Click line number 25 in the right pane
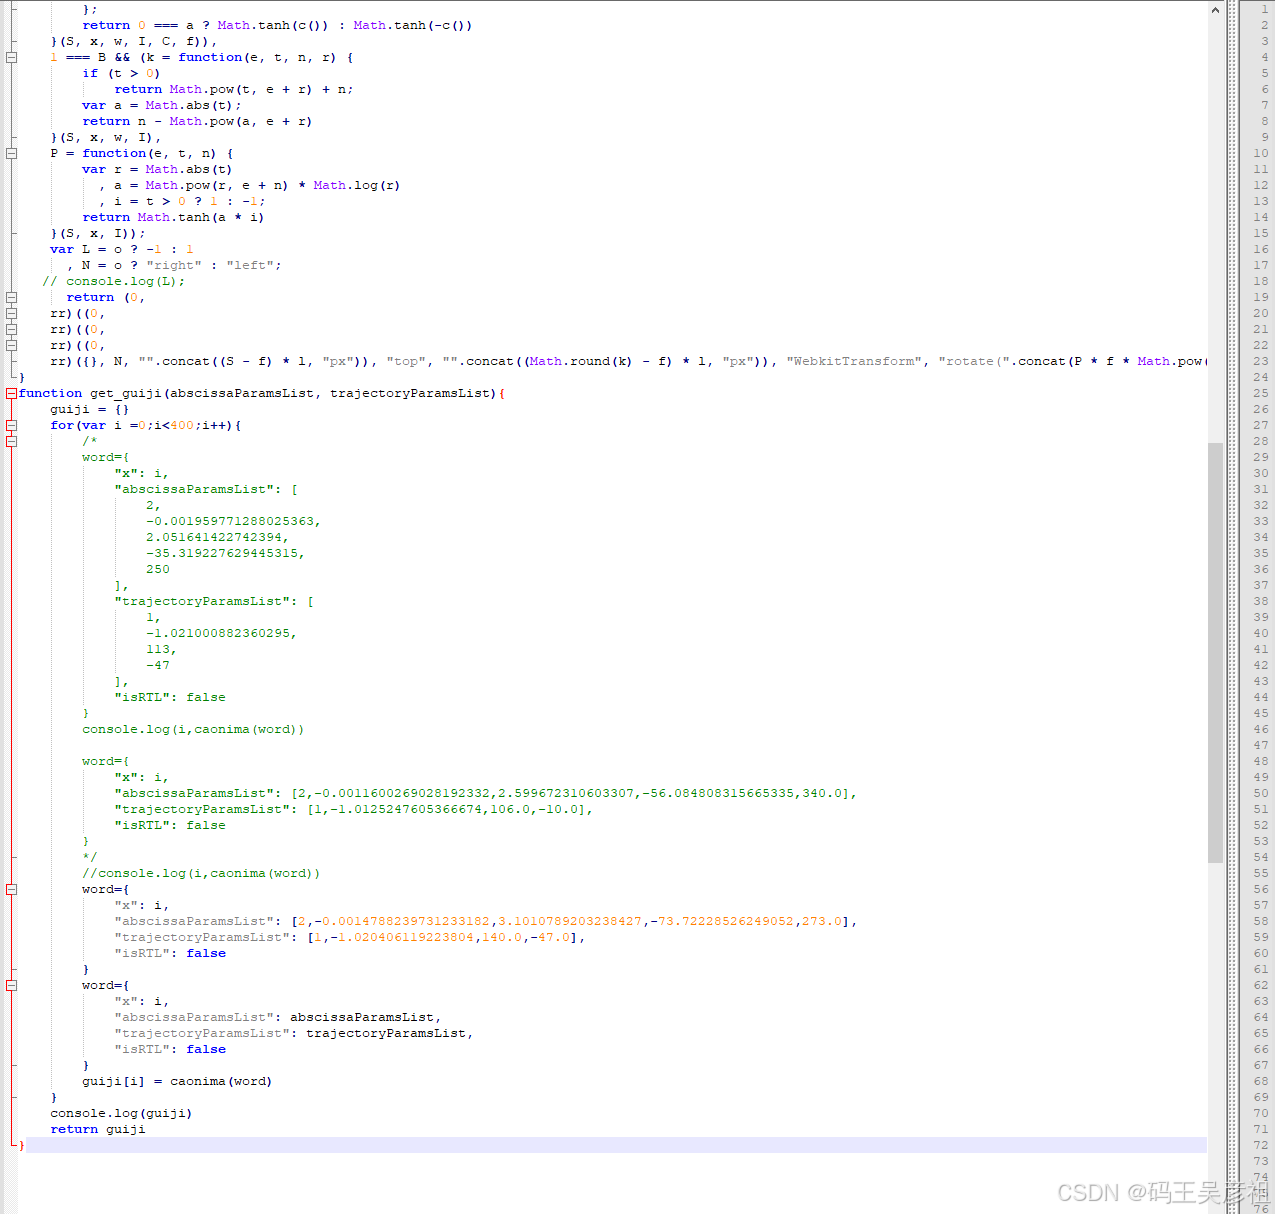Image resolution: width=1275 pixels, height=1214 pixels. 1260,393
